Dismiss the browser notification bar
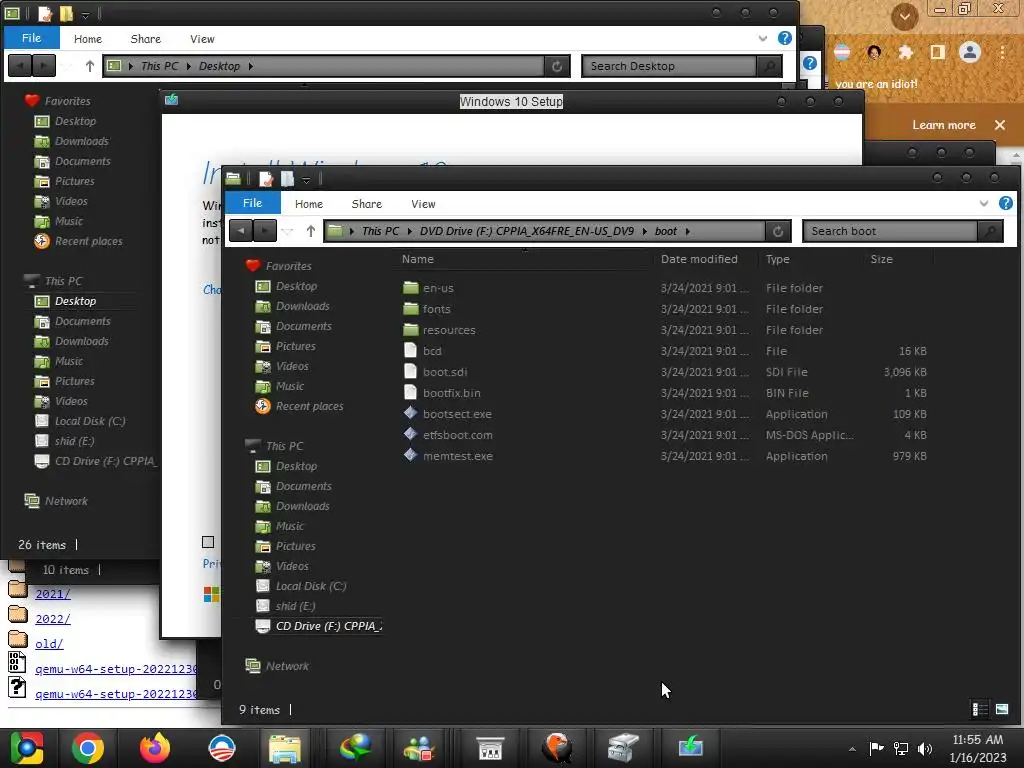Screen dimensions: 1024x768 (x=999, y=125)
